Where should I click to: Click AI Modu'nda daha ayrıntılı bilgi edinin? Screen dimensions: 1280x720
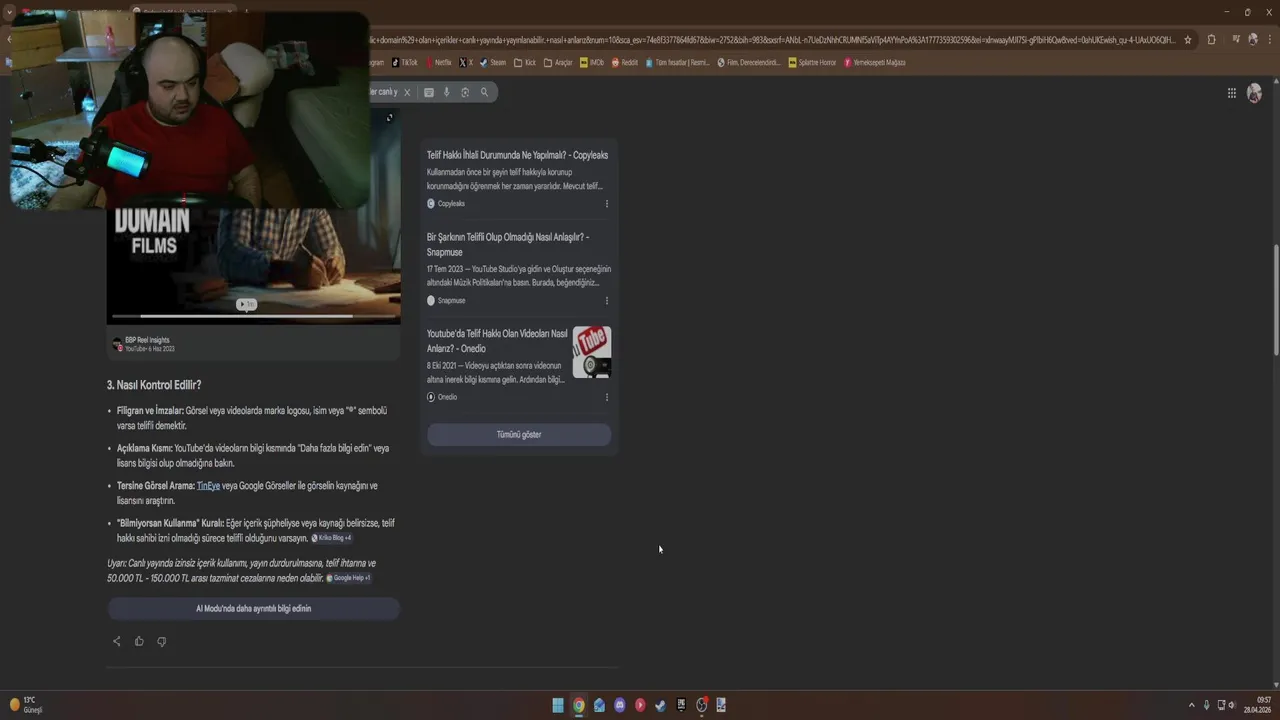coord(253,608)
